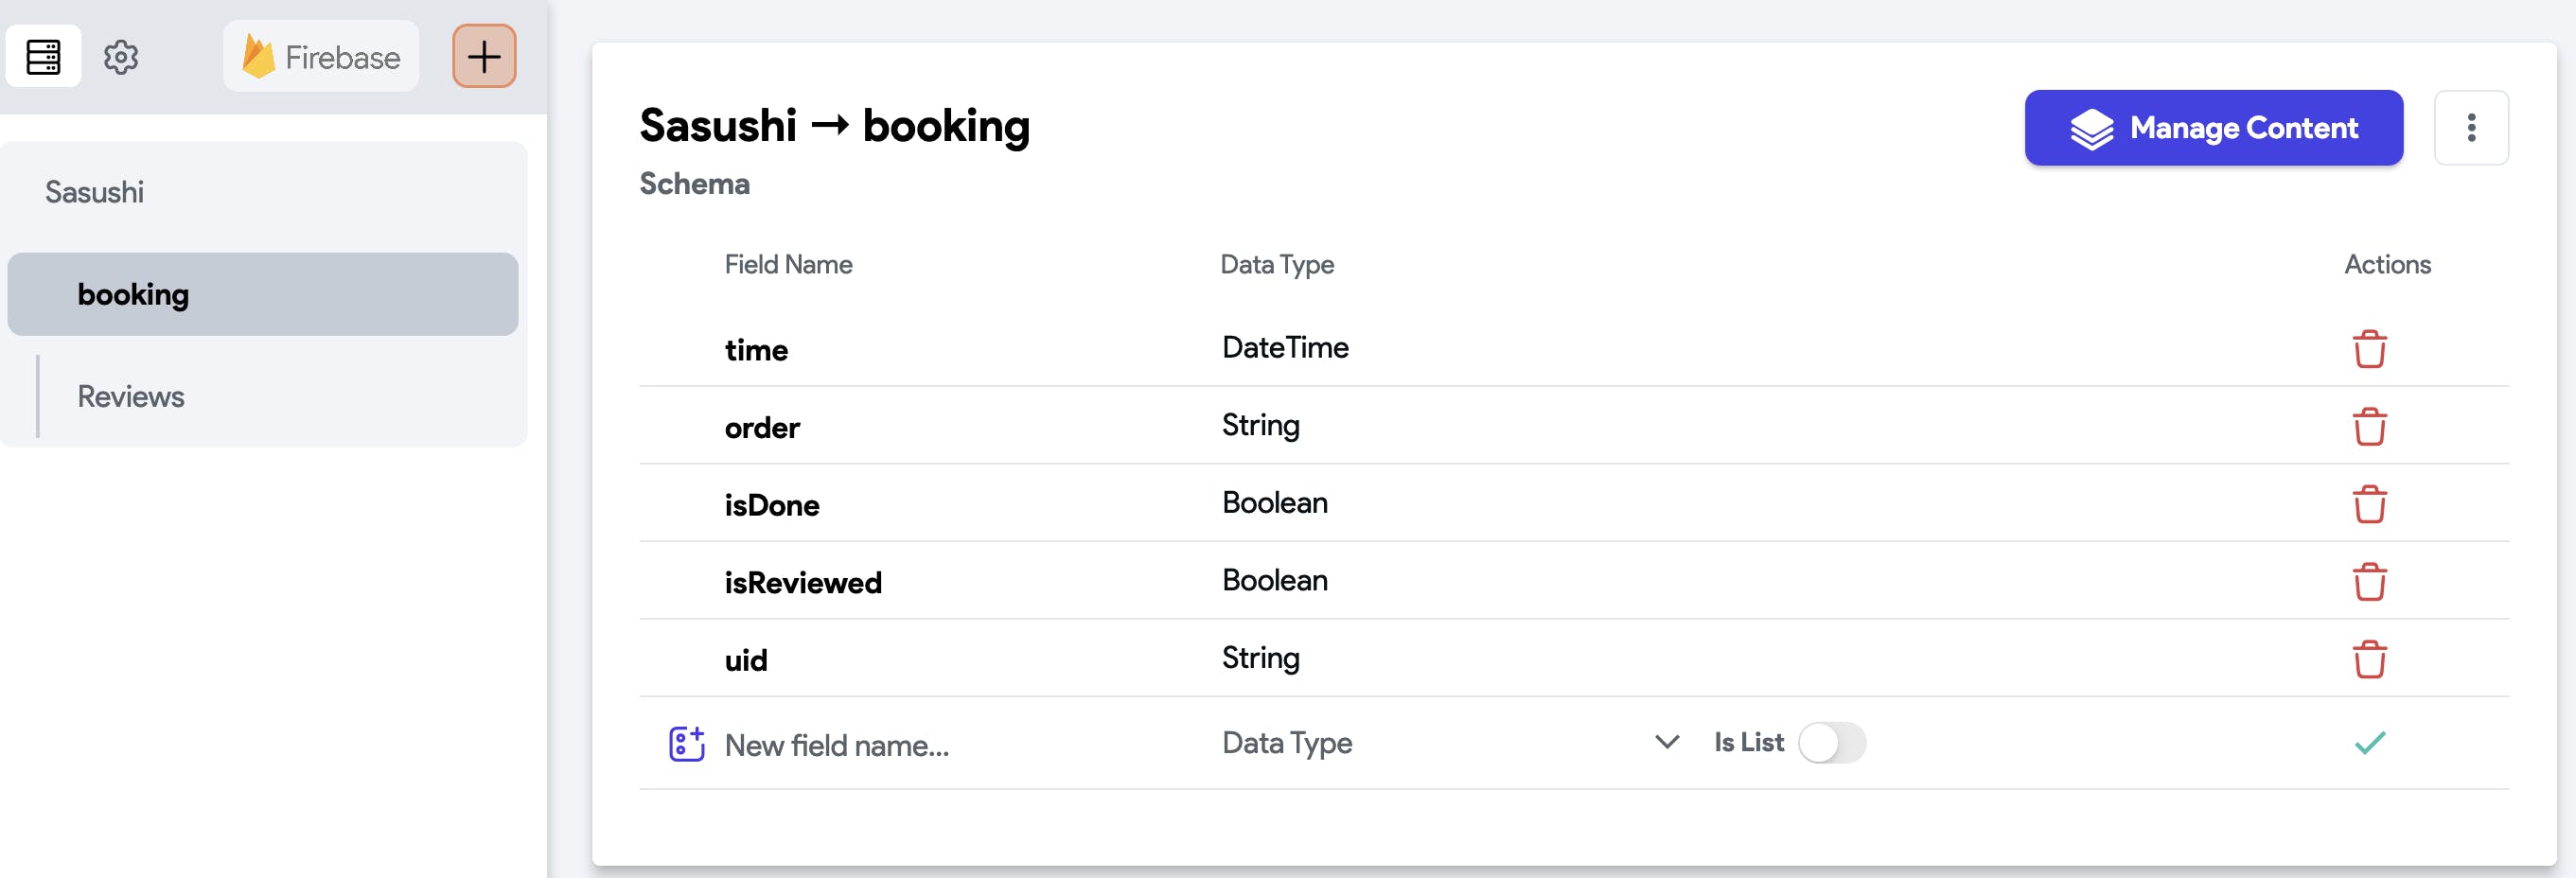
Task: Open the three-dot more options menu
Action: tap(2470, 128)
